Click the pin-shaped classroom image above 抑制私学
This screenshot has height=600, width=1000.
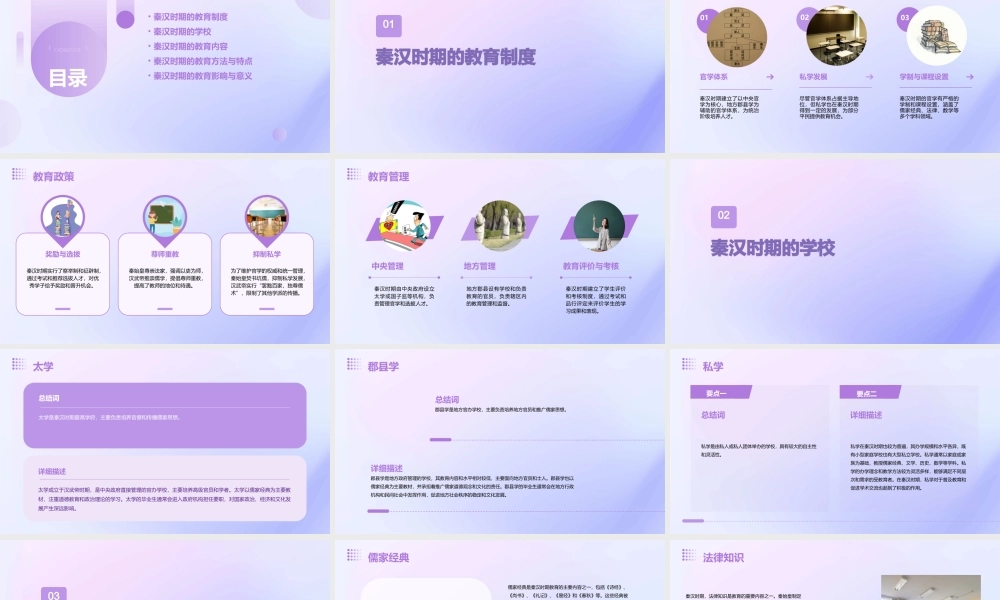point(267,220)
